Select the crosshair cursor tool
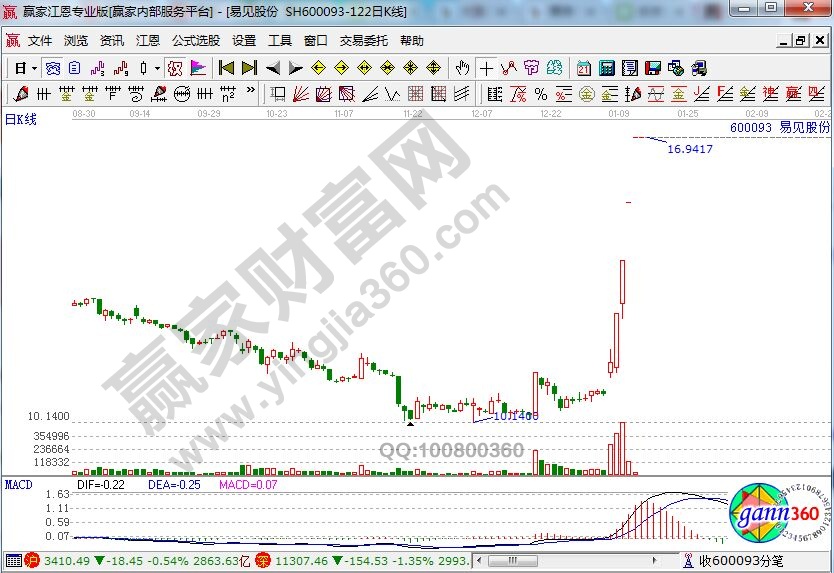This screenshot has height=573, width=834. click(486, 68)
